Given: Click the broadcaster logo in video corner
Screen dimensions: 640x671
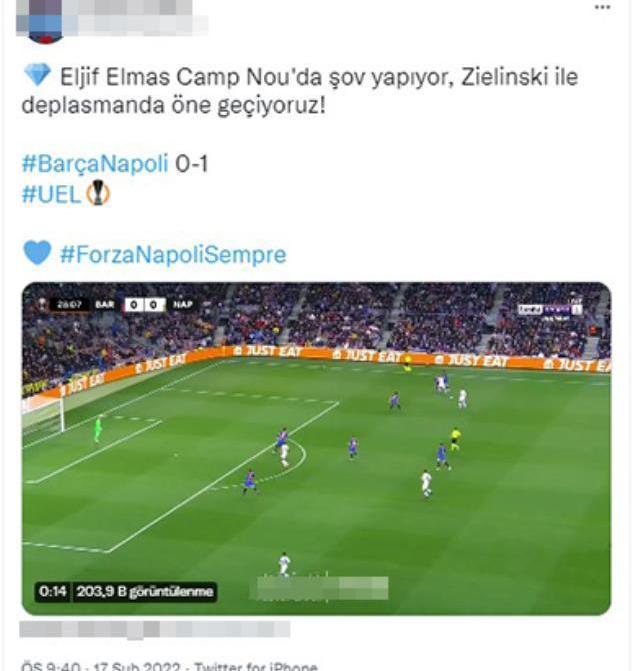Looking at the screenshot, I should click(550, 309).
